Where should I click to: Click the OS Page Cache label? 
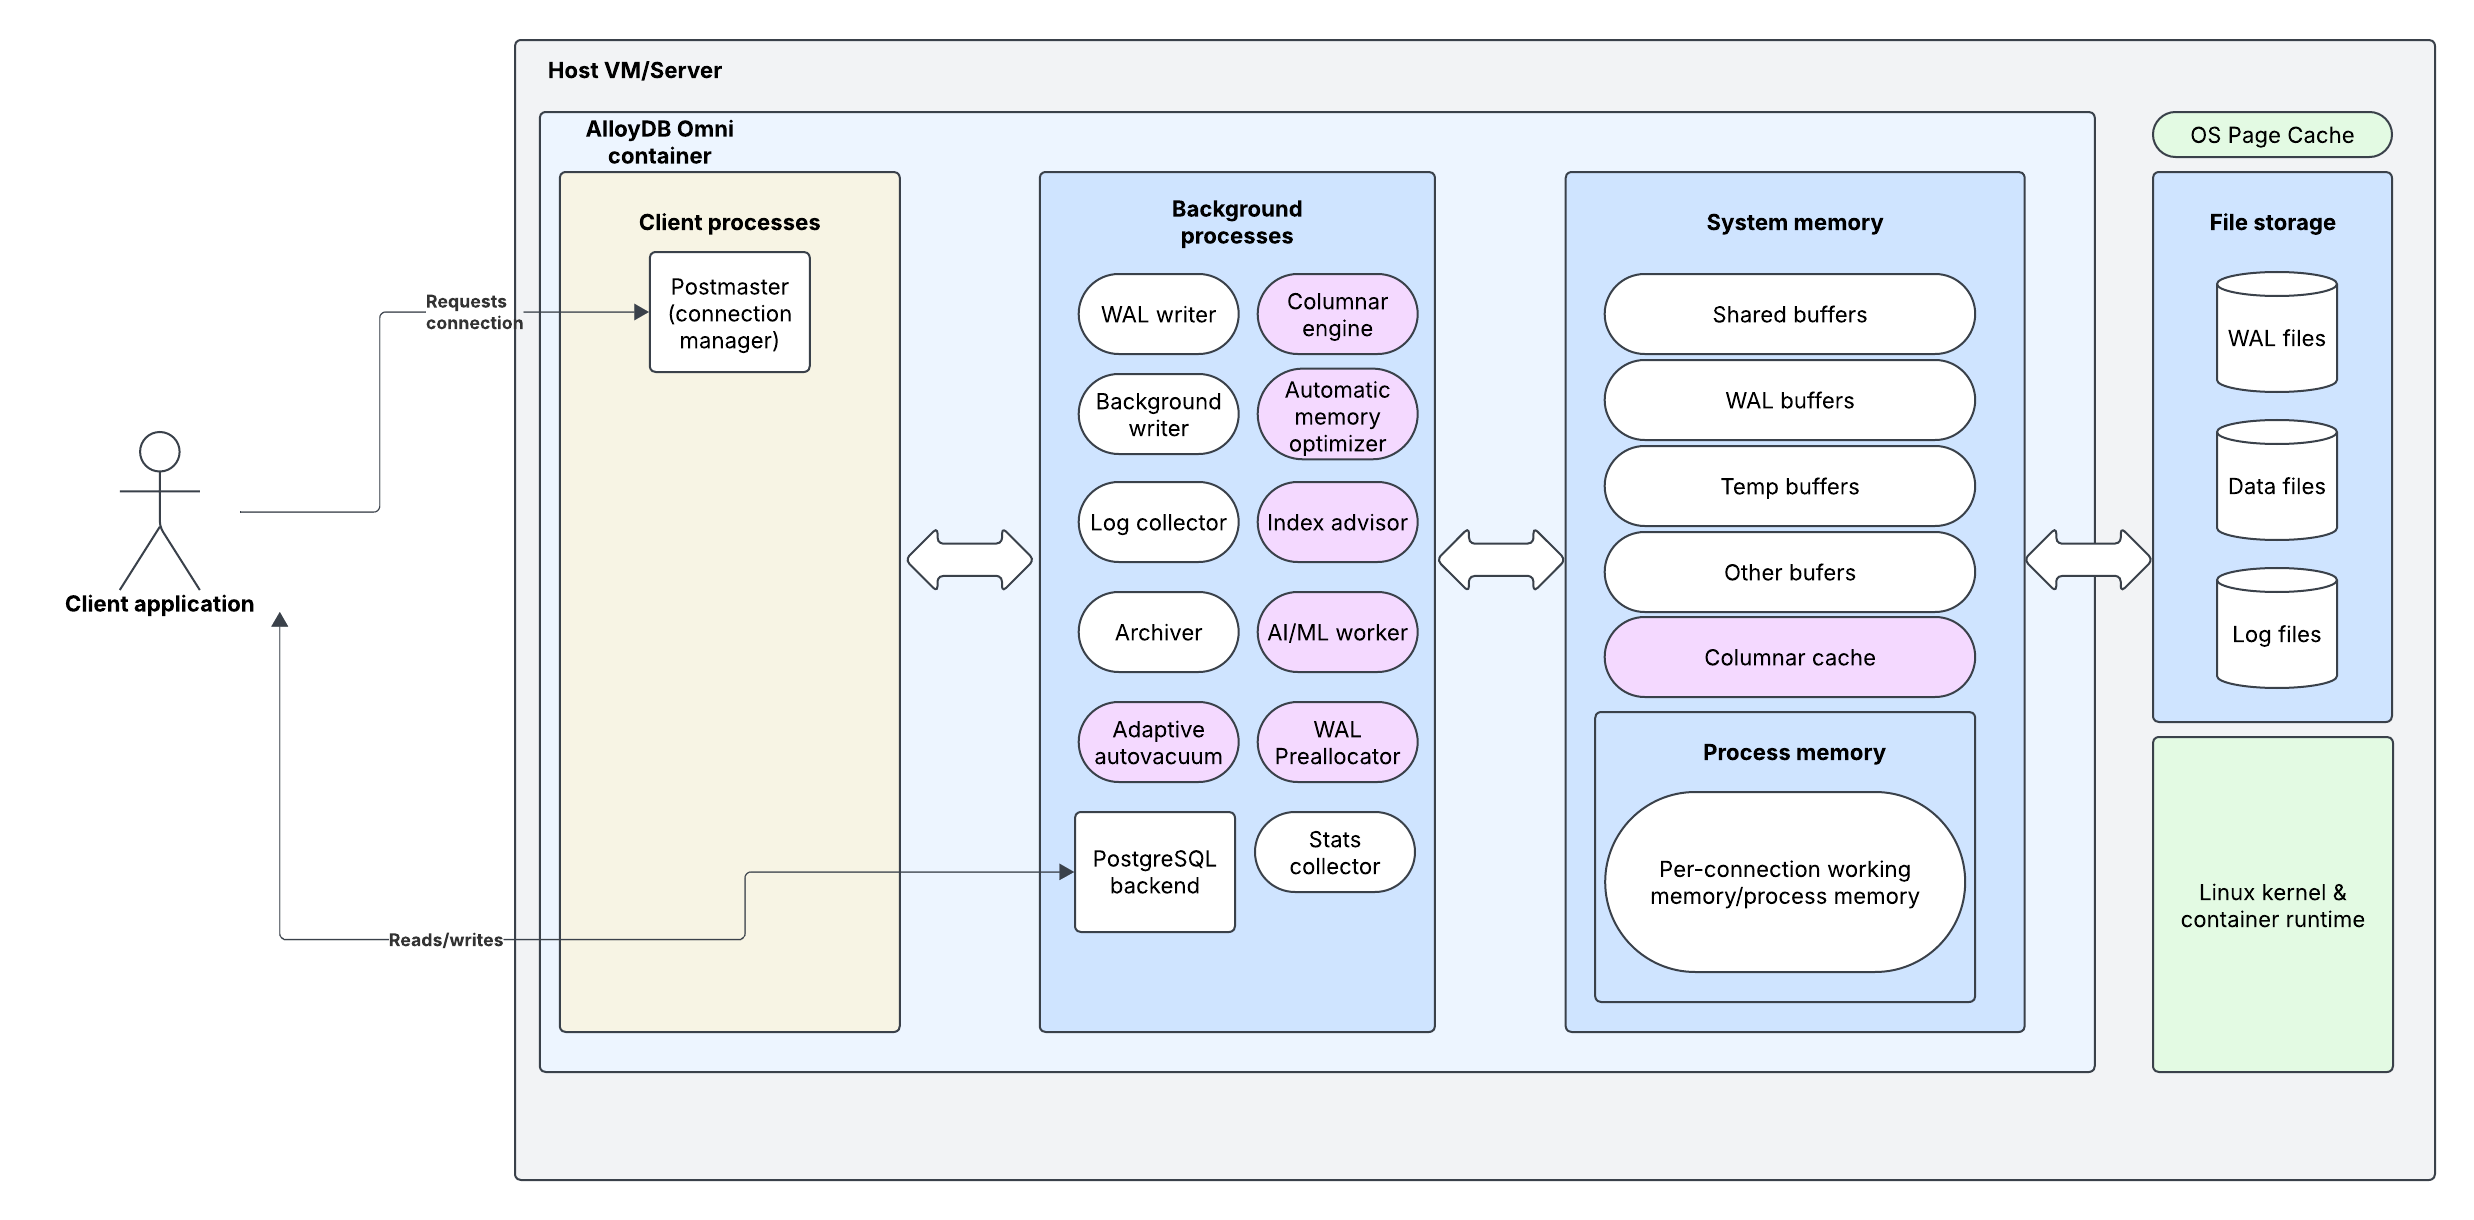pos(2271,135)
